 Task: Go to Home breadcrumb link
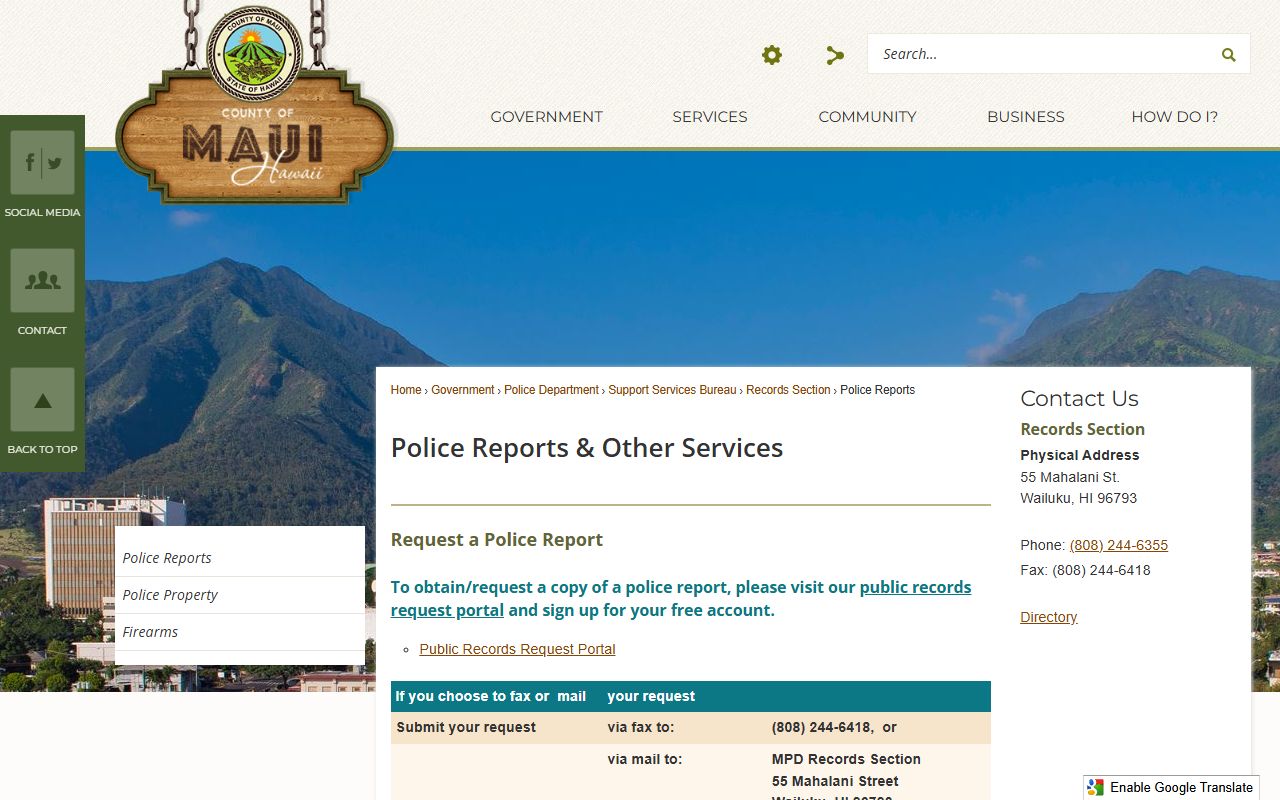[x=406, y=390]
